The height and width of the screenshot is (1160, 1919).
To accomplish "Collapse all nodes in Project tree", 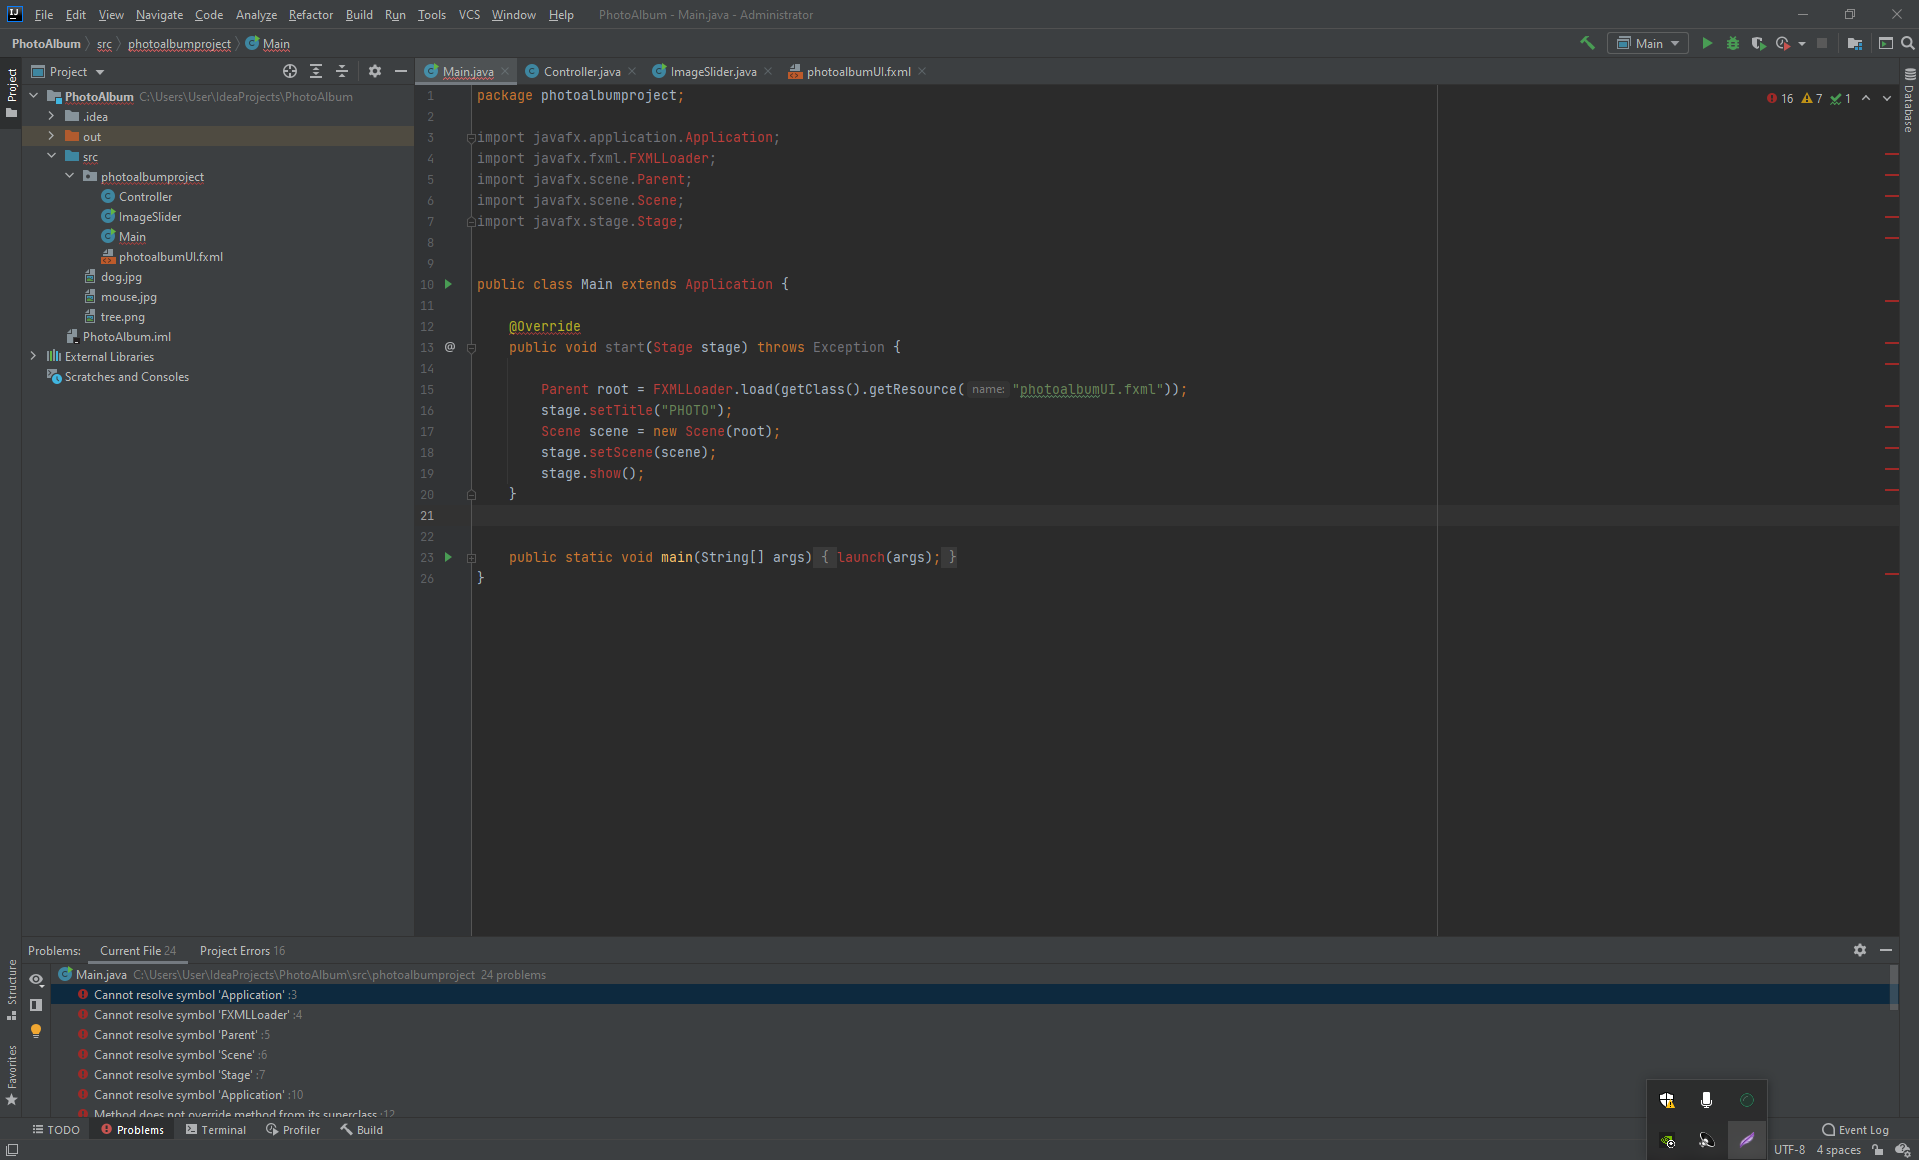I will pyautogui.click(x=342, y=71).
